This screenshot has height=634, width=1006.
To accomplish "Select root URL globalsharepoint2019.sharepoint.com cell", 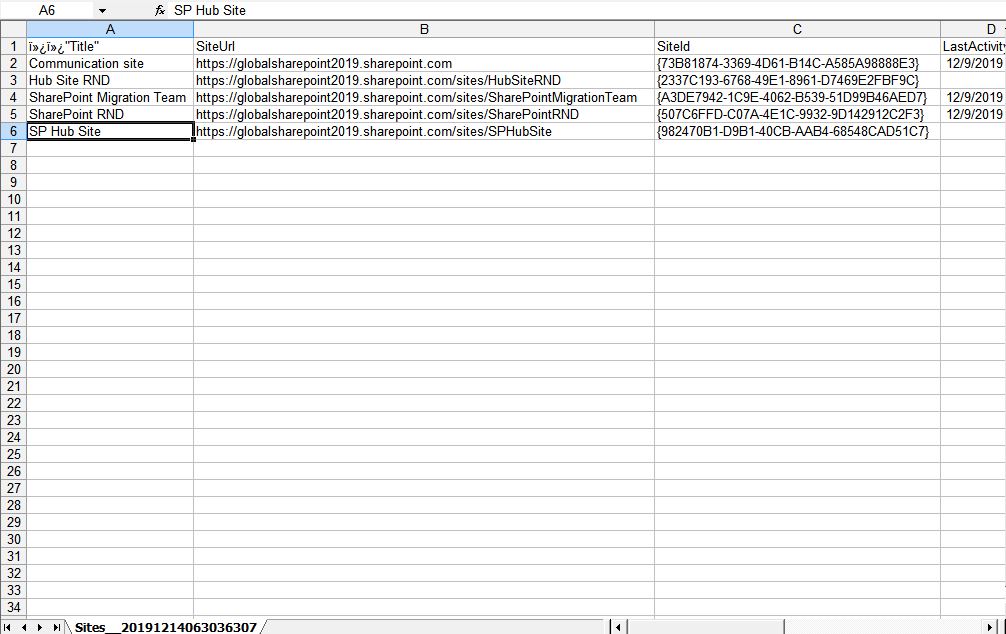I will [424, 64].
